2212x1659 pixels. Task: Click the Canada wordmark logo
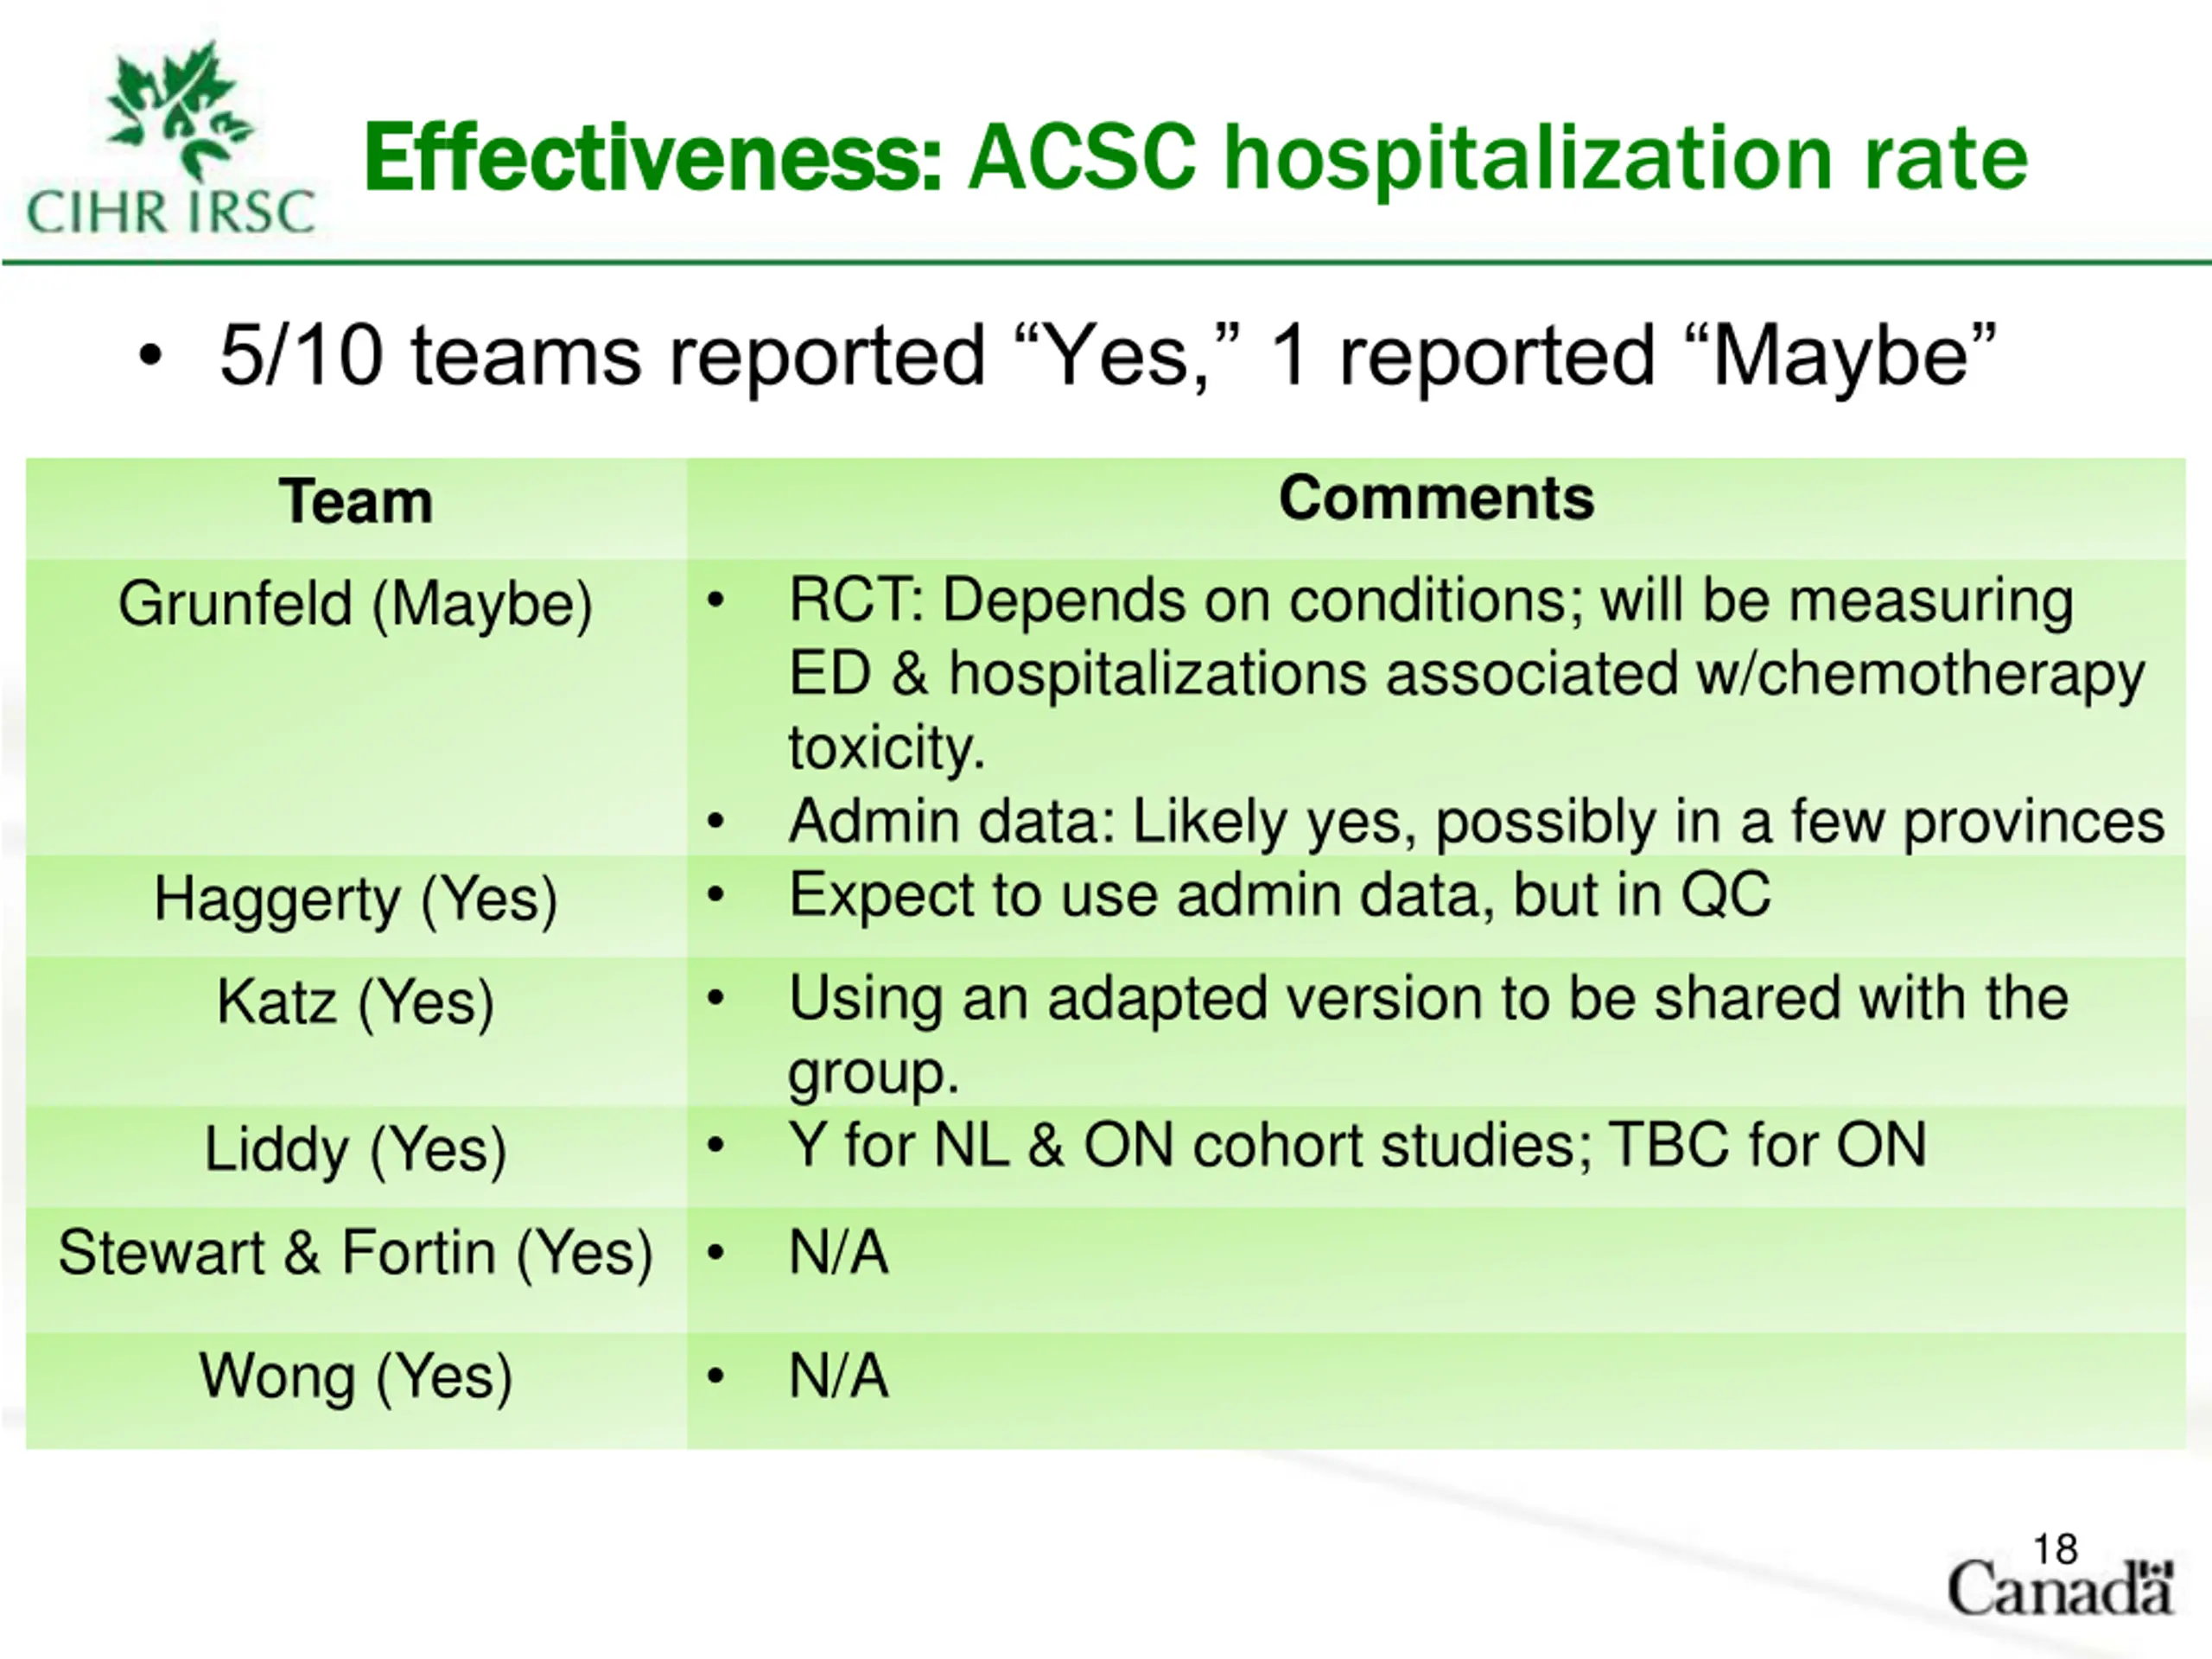(2060, 1589)
